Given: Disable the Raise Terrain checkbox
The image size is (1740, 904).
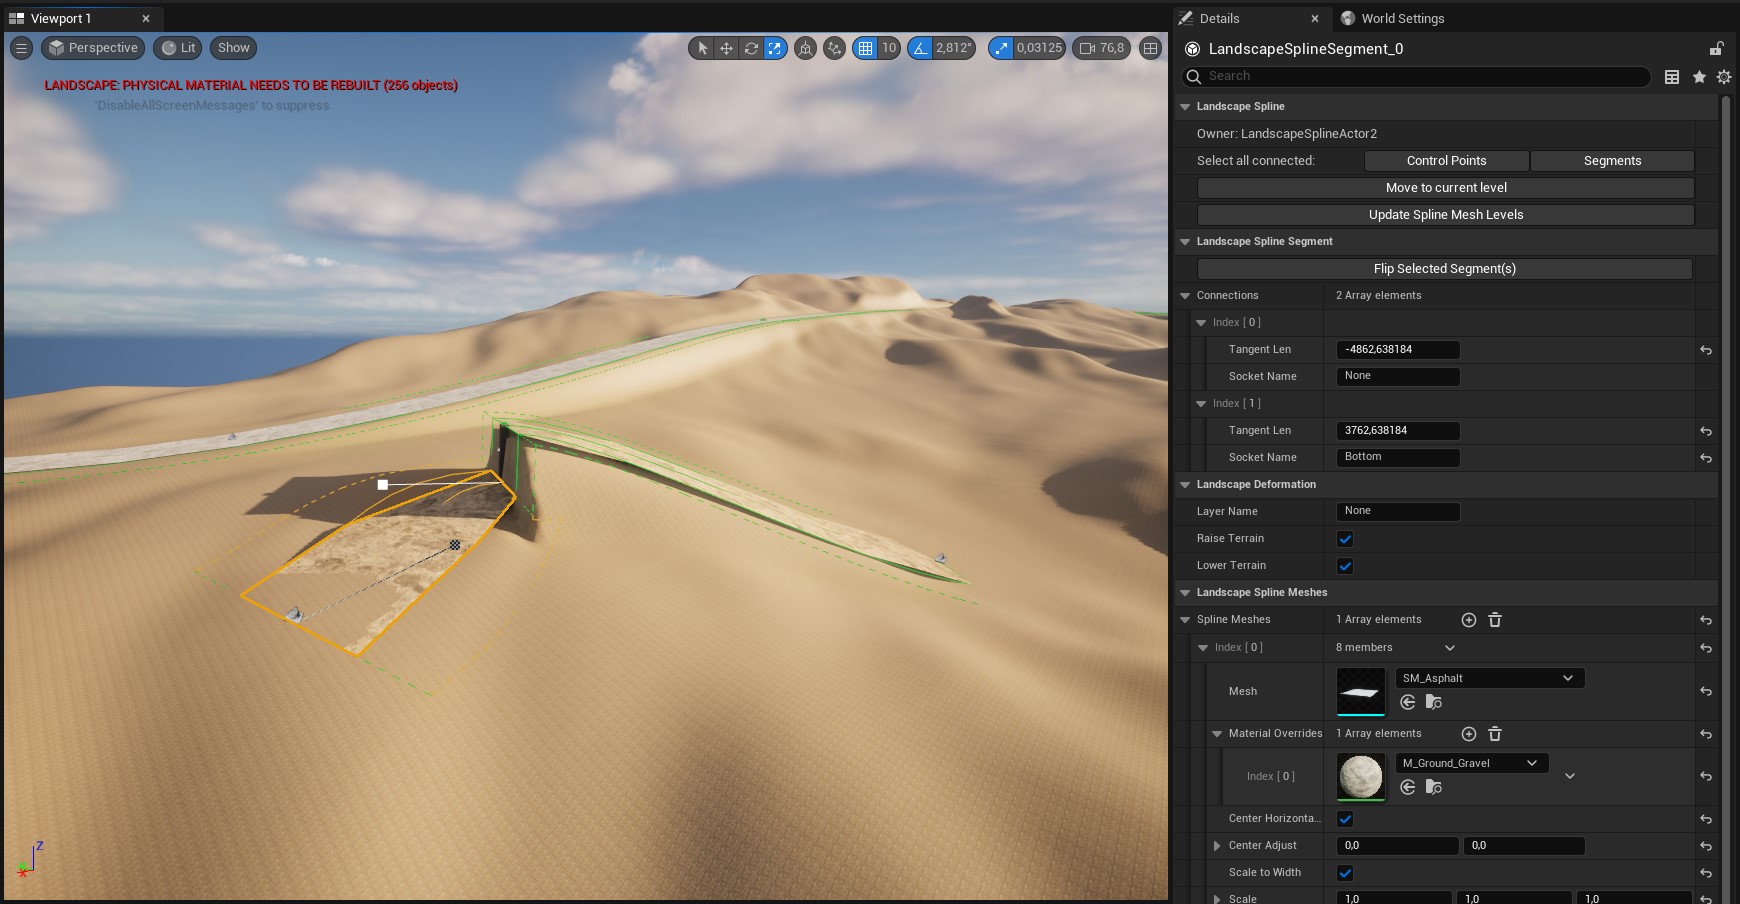Looking at the screenshot, I should (1345, 539).
